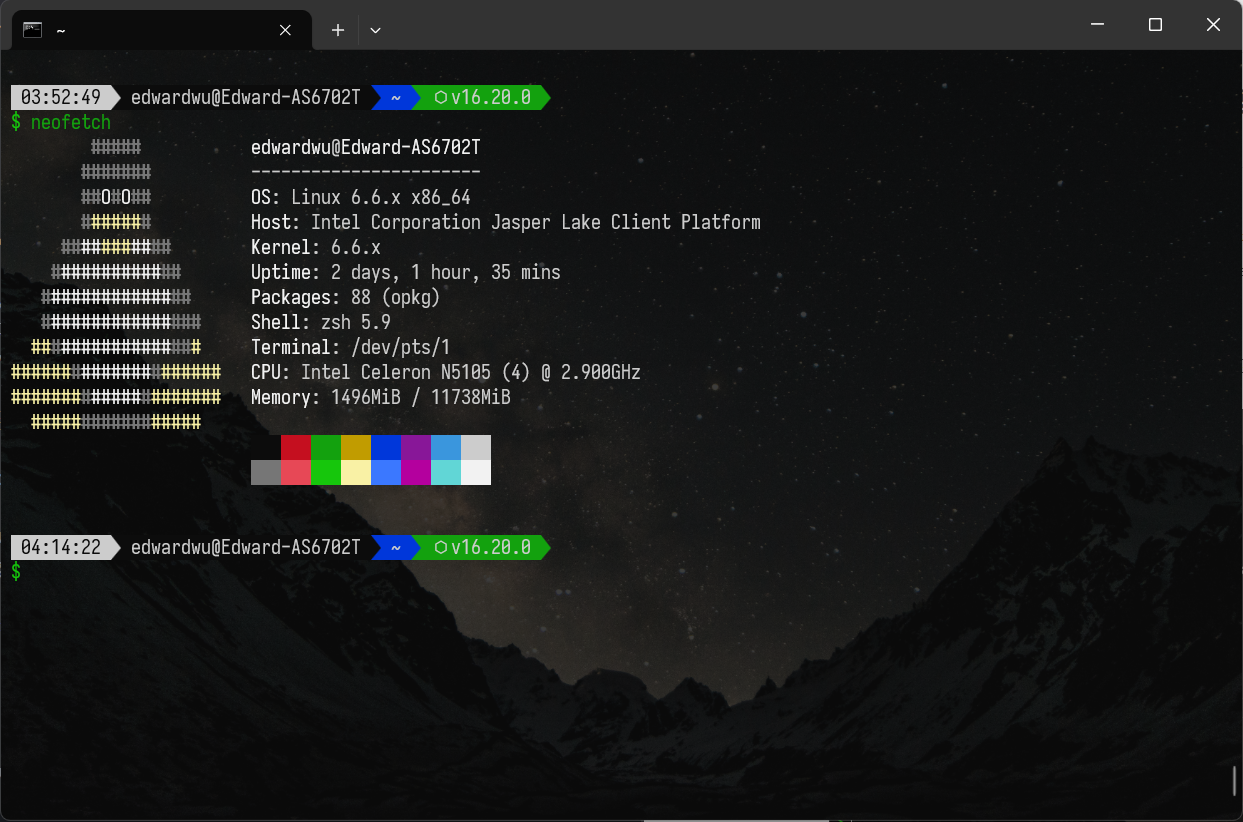Click the red swatch in the top color row
This screenshot has height=822, width=1243.
click(x=296, y=447)
